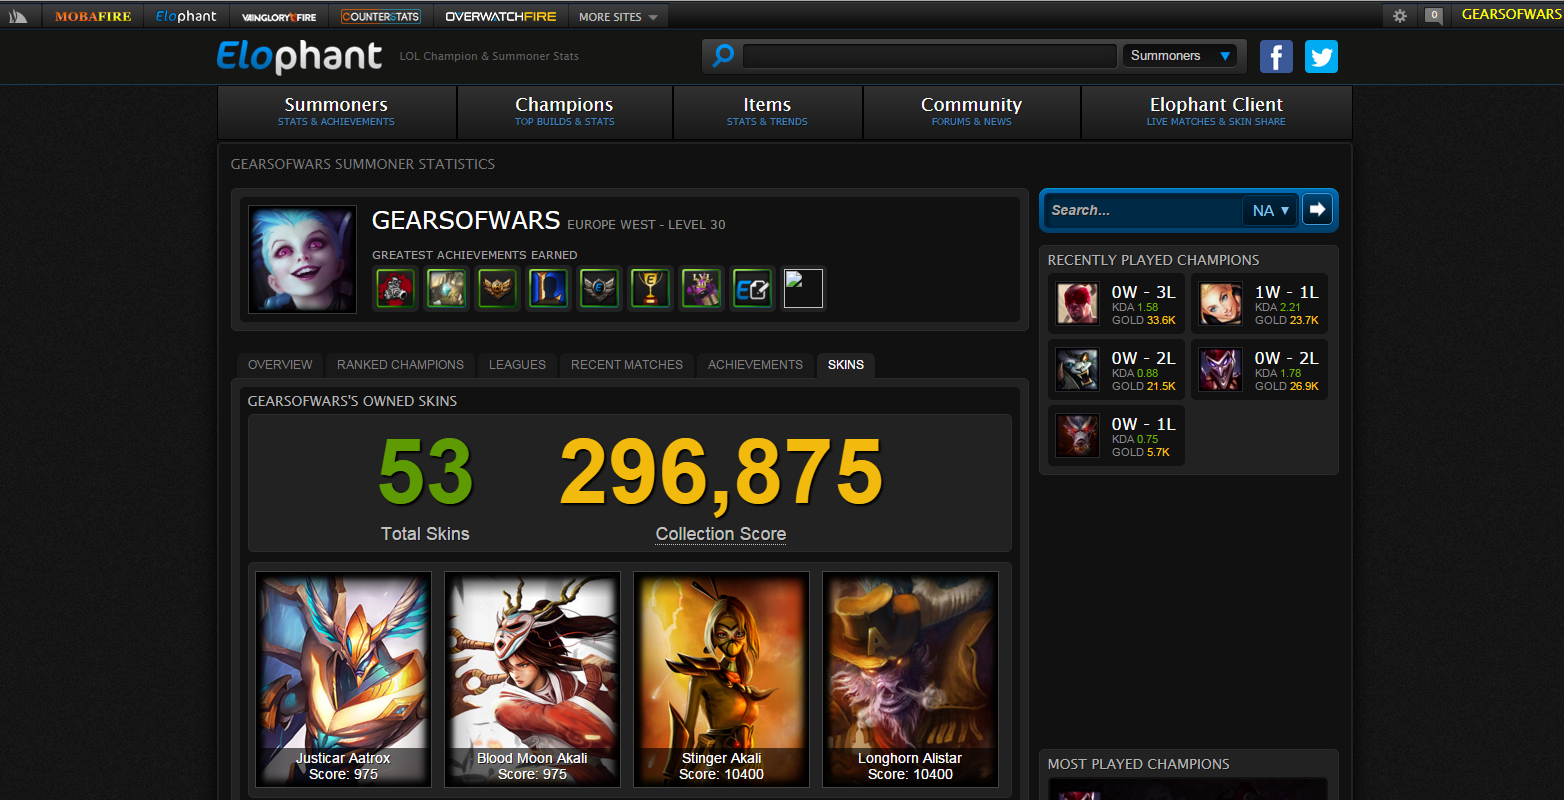Open the Twitter icon link
This screenshot has height=800, width=1564.
click(x=1321, y=56)
